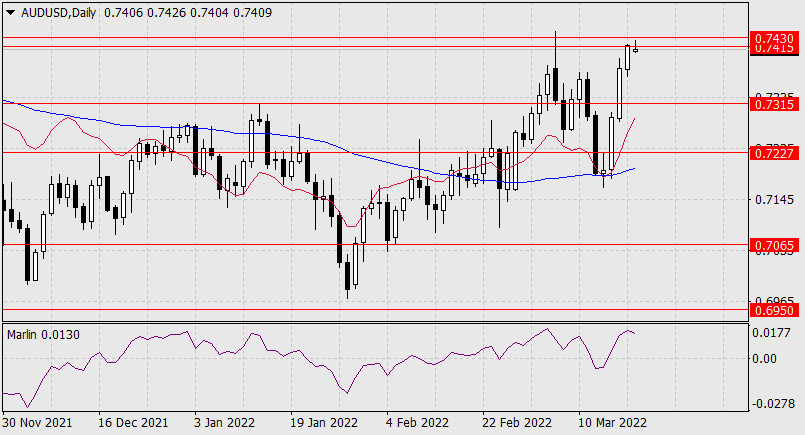Select the 0.6950 red price level label

(774, 310)
